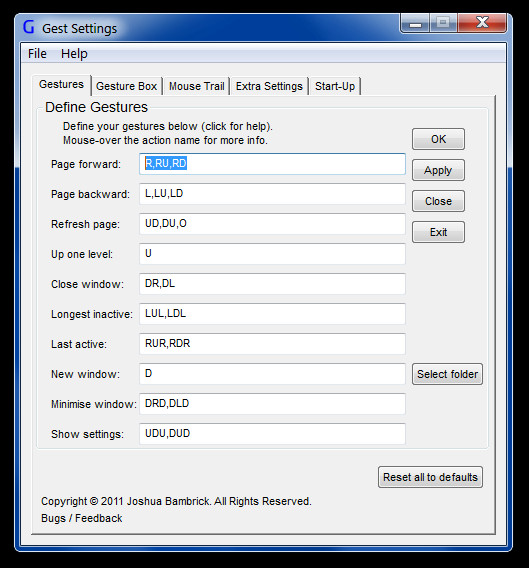Click the Up one level gesture field
This screenshot has height=568, width=529.
[272, 254]
